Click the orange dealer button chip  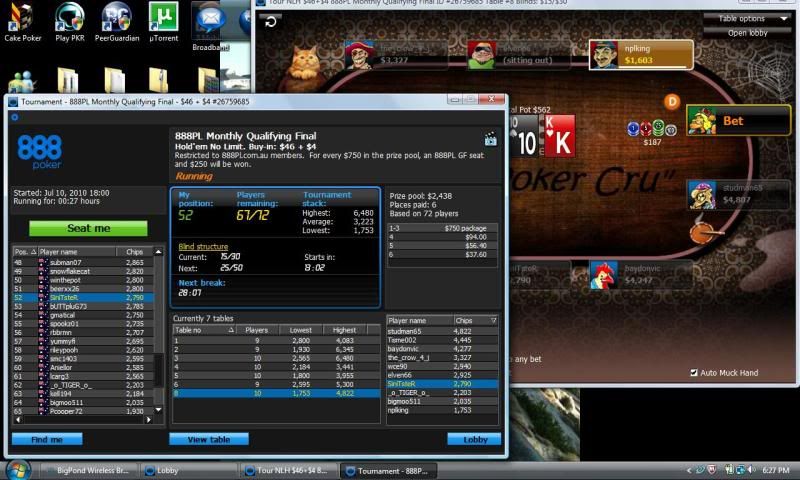[x=672, y=101]
